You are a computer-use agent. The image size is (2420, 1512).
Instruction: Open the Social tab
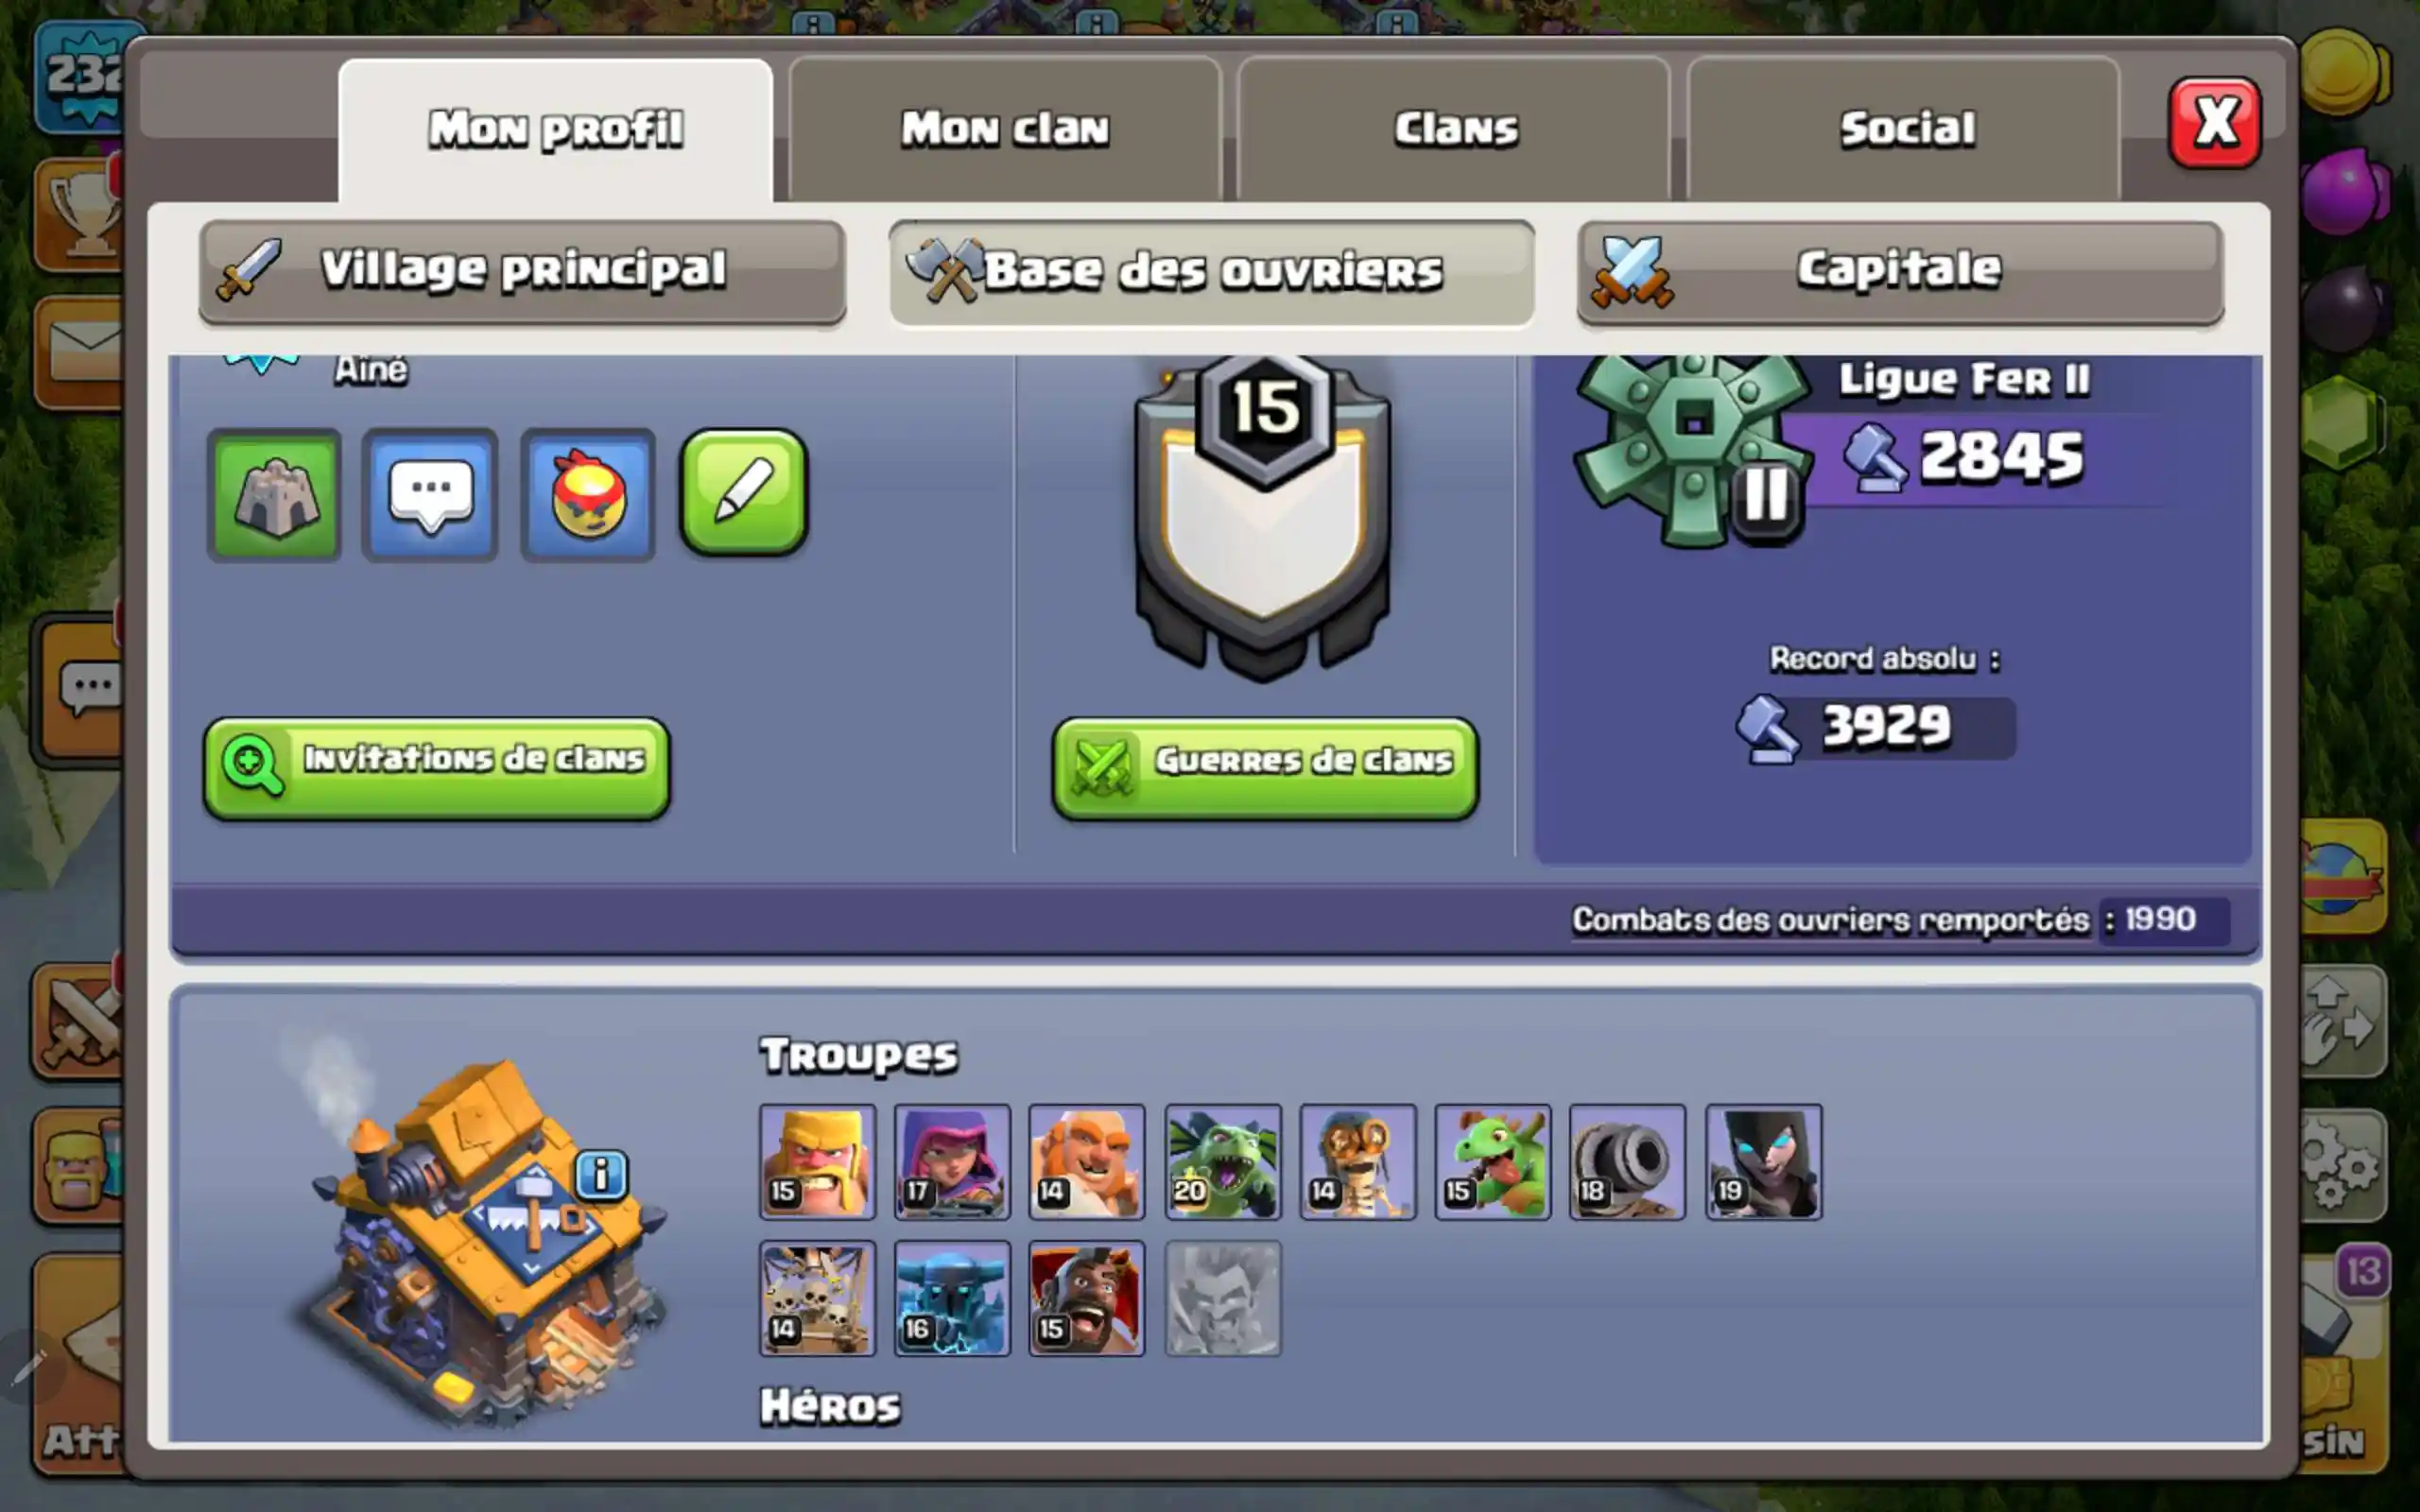point(1905,130)
